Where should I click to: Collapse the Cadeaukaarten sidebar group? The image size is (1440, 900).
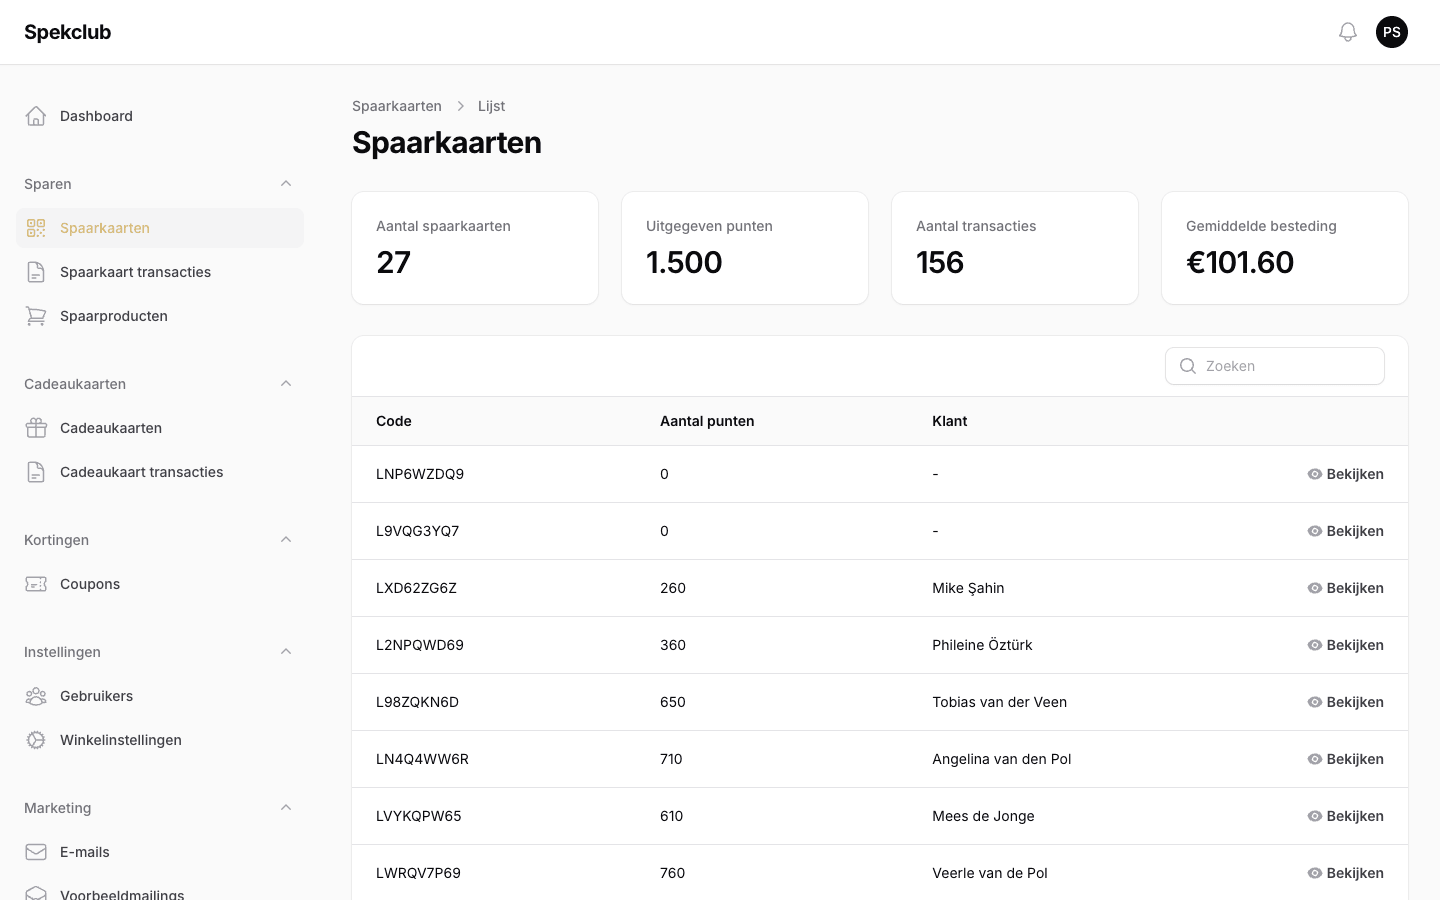pos(286,384)
